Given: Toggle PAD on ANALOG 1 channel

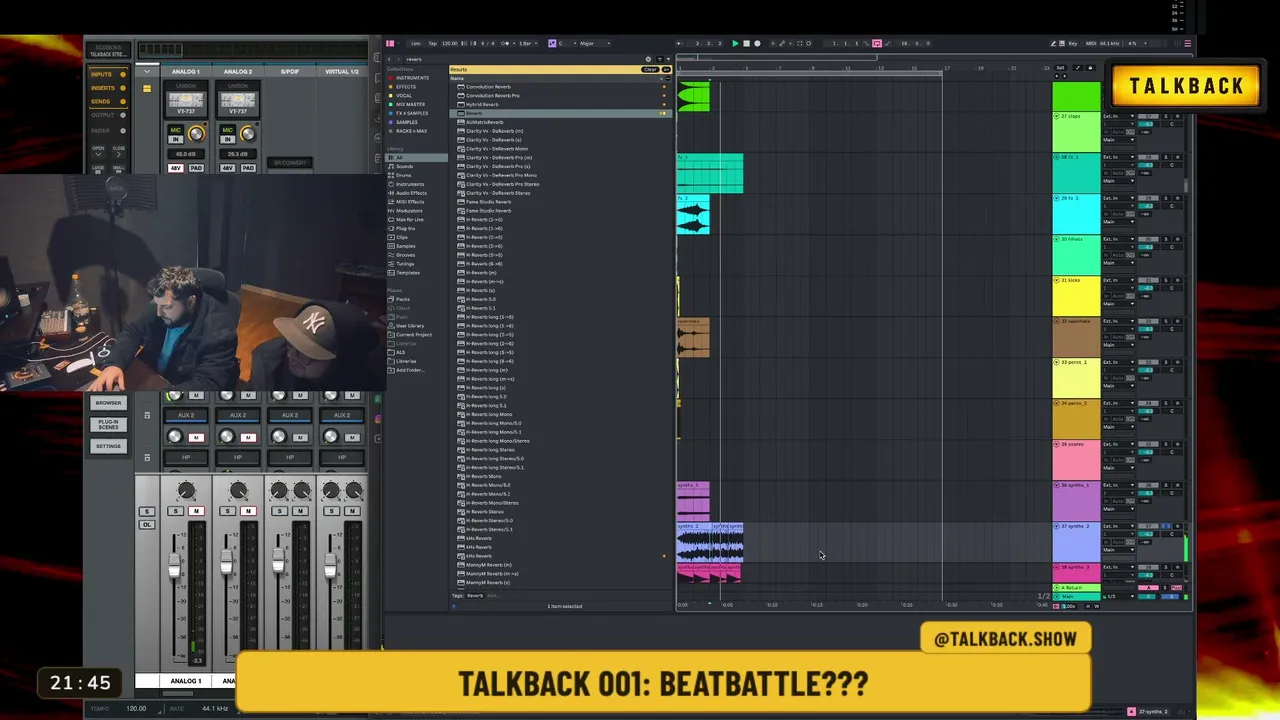Looking at the screenshot, I should 196,168.
